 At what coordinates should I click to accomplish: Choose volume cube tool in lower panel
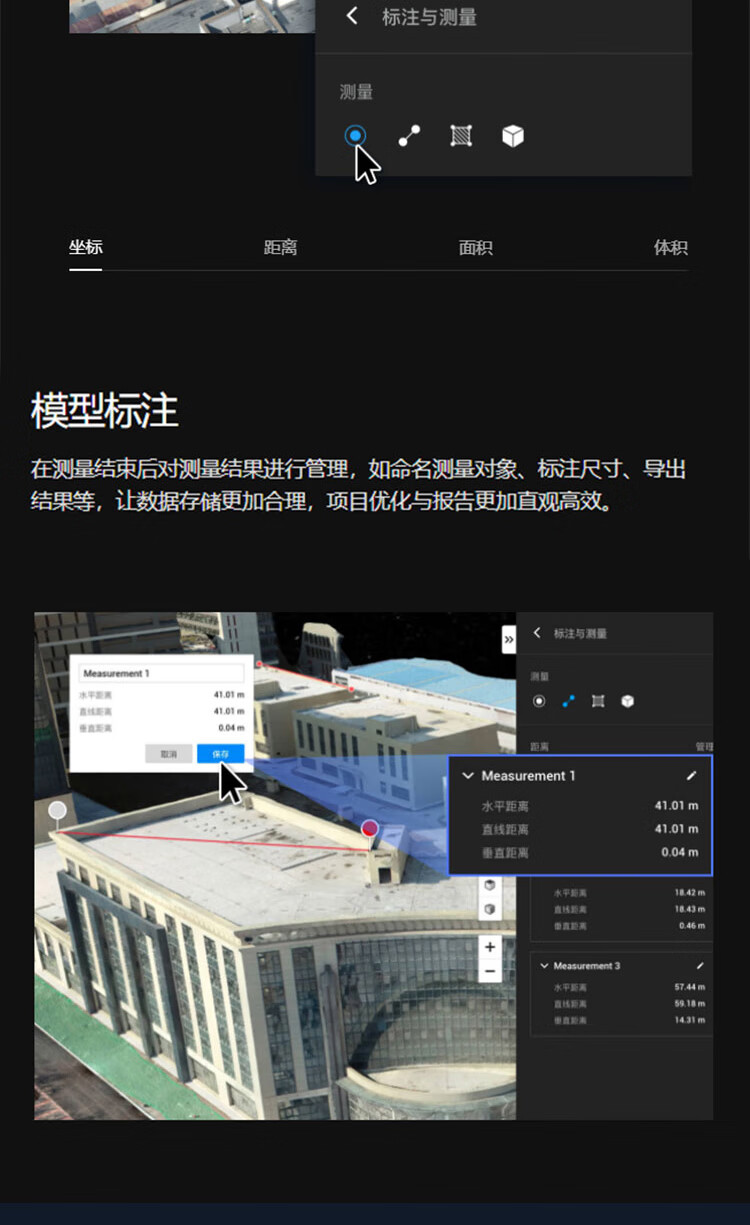pyautogui.click(x=627, y=701)
